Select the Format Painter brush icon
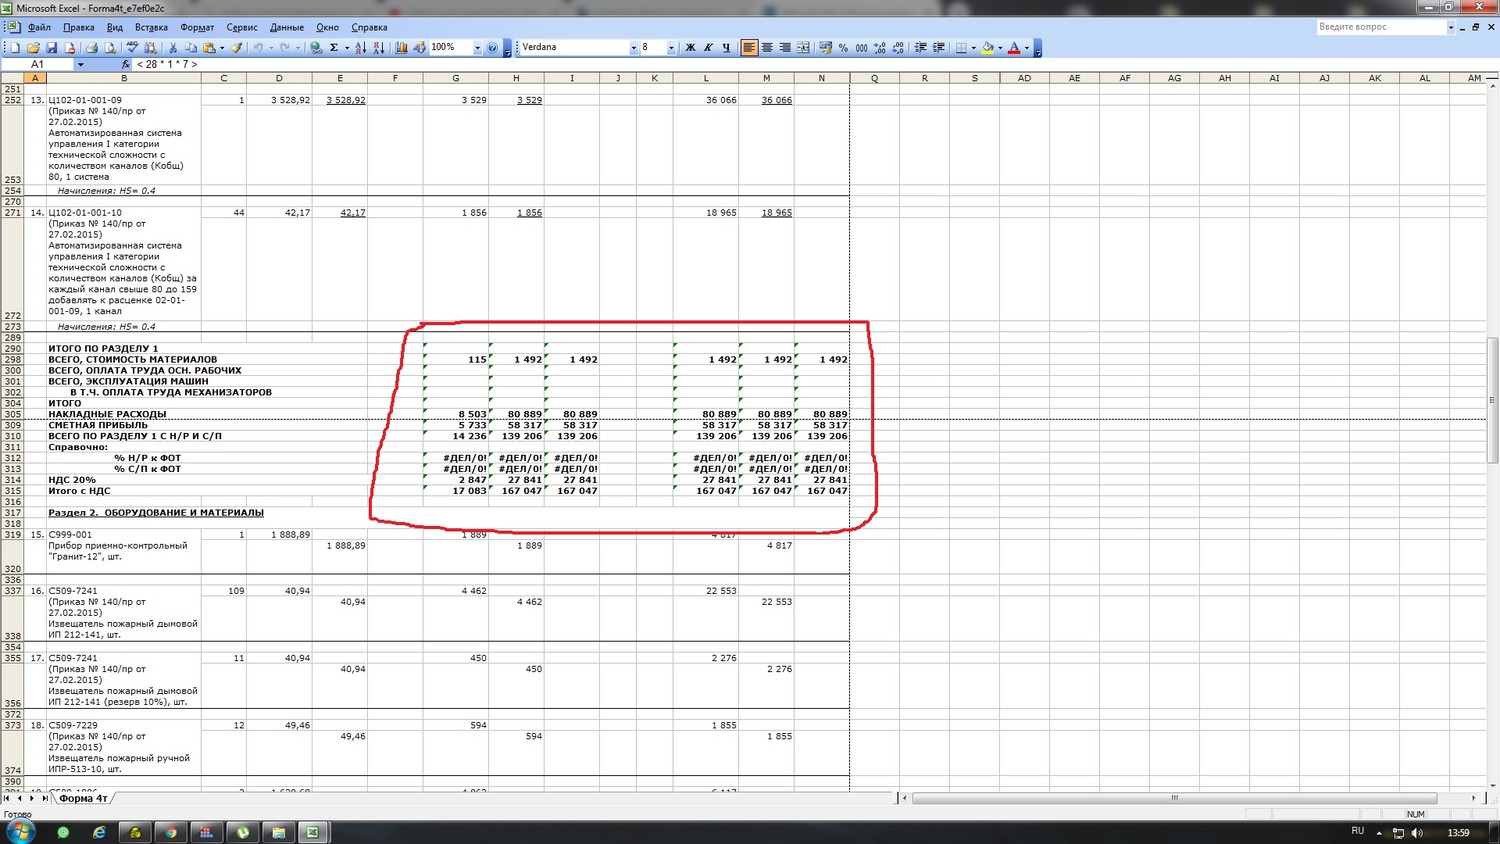Image resolution: width=1500 pixels, height=844 pixels. pos(237,47)
